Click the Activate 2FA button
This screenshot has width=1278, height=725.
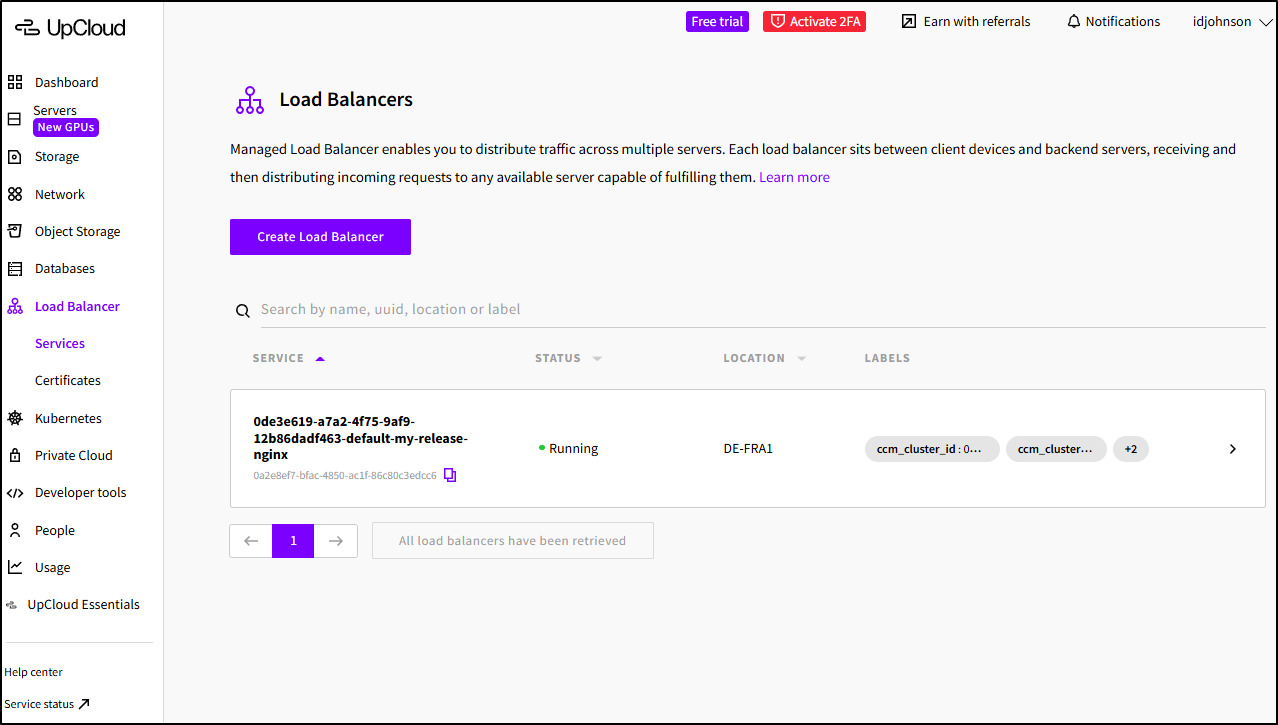click(x=814, y=22)
